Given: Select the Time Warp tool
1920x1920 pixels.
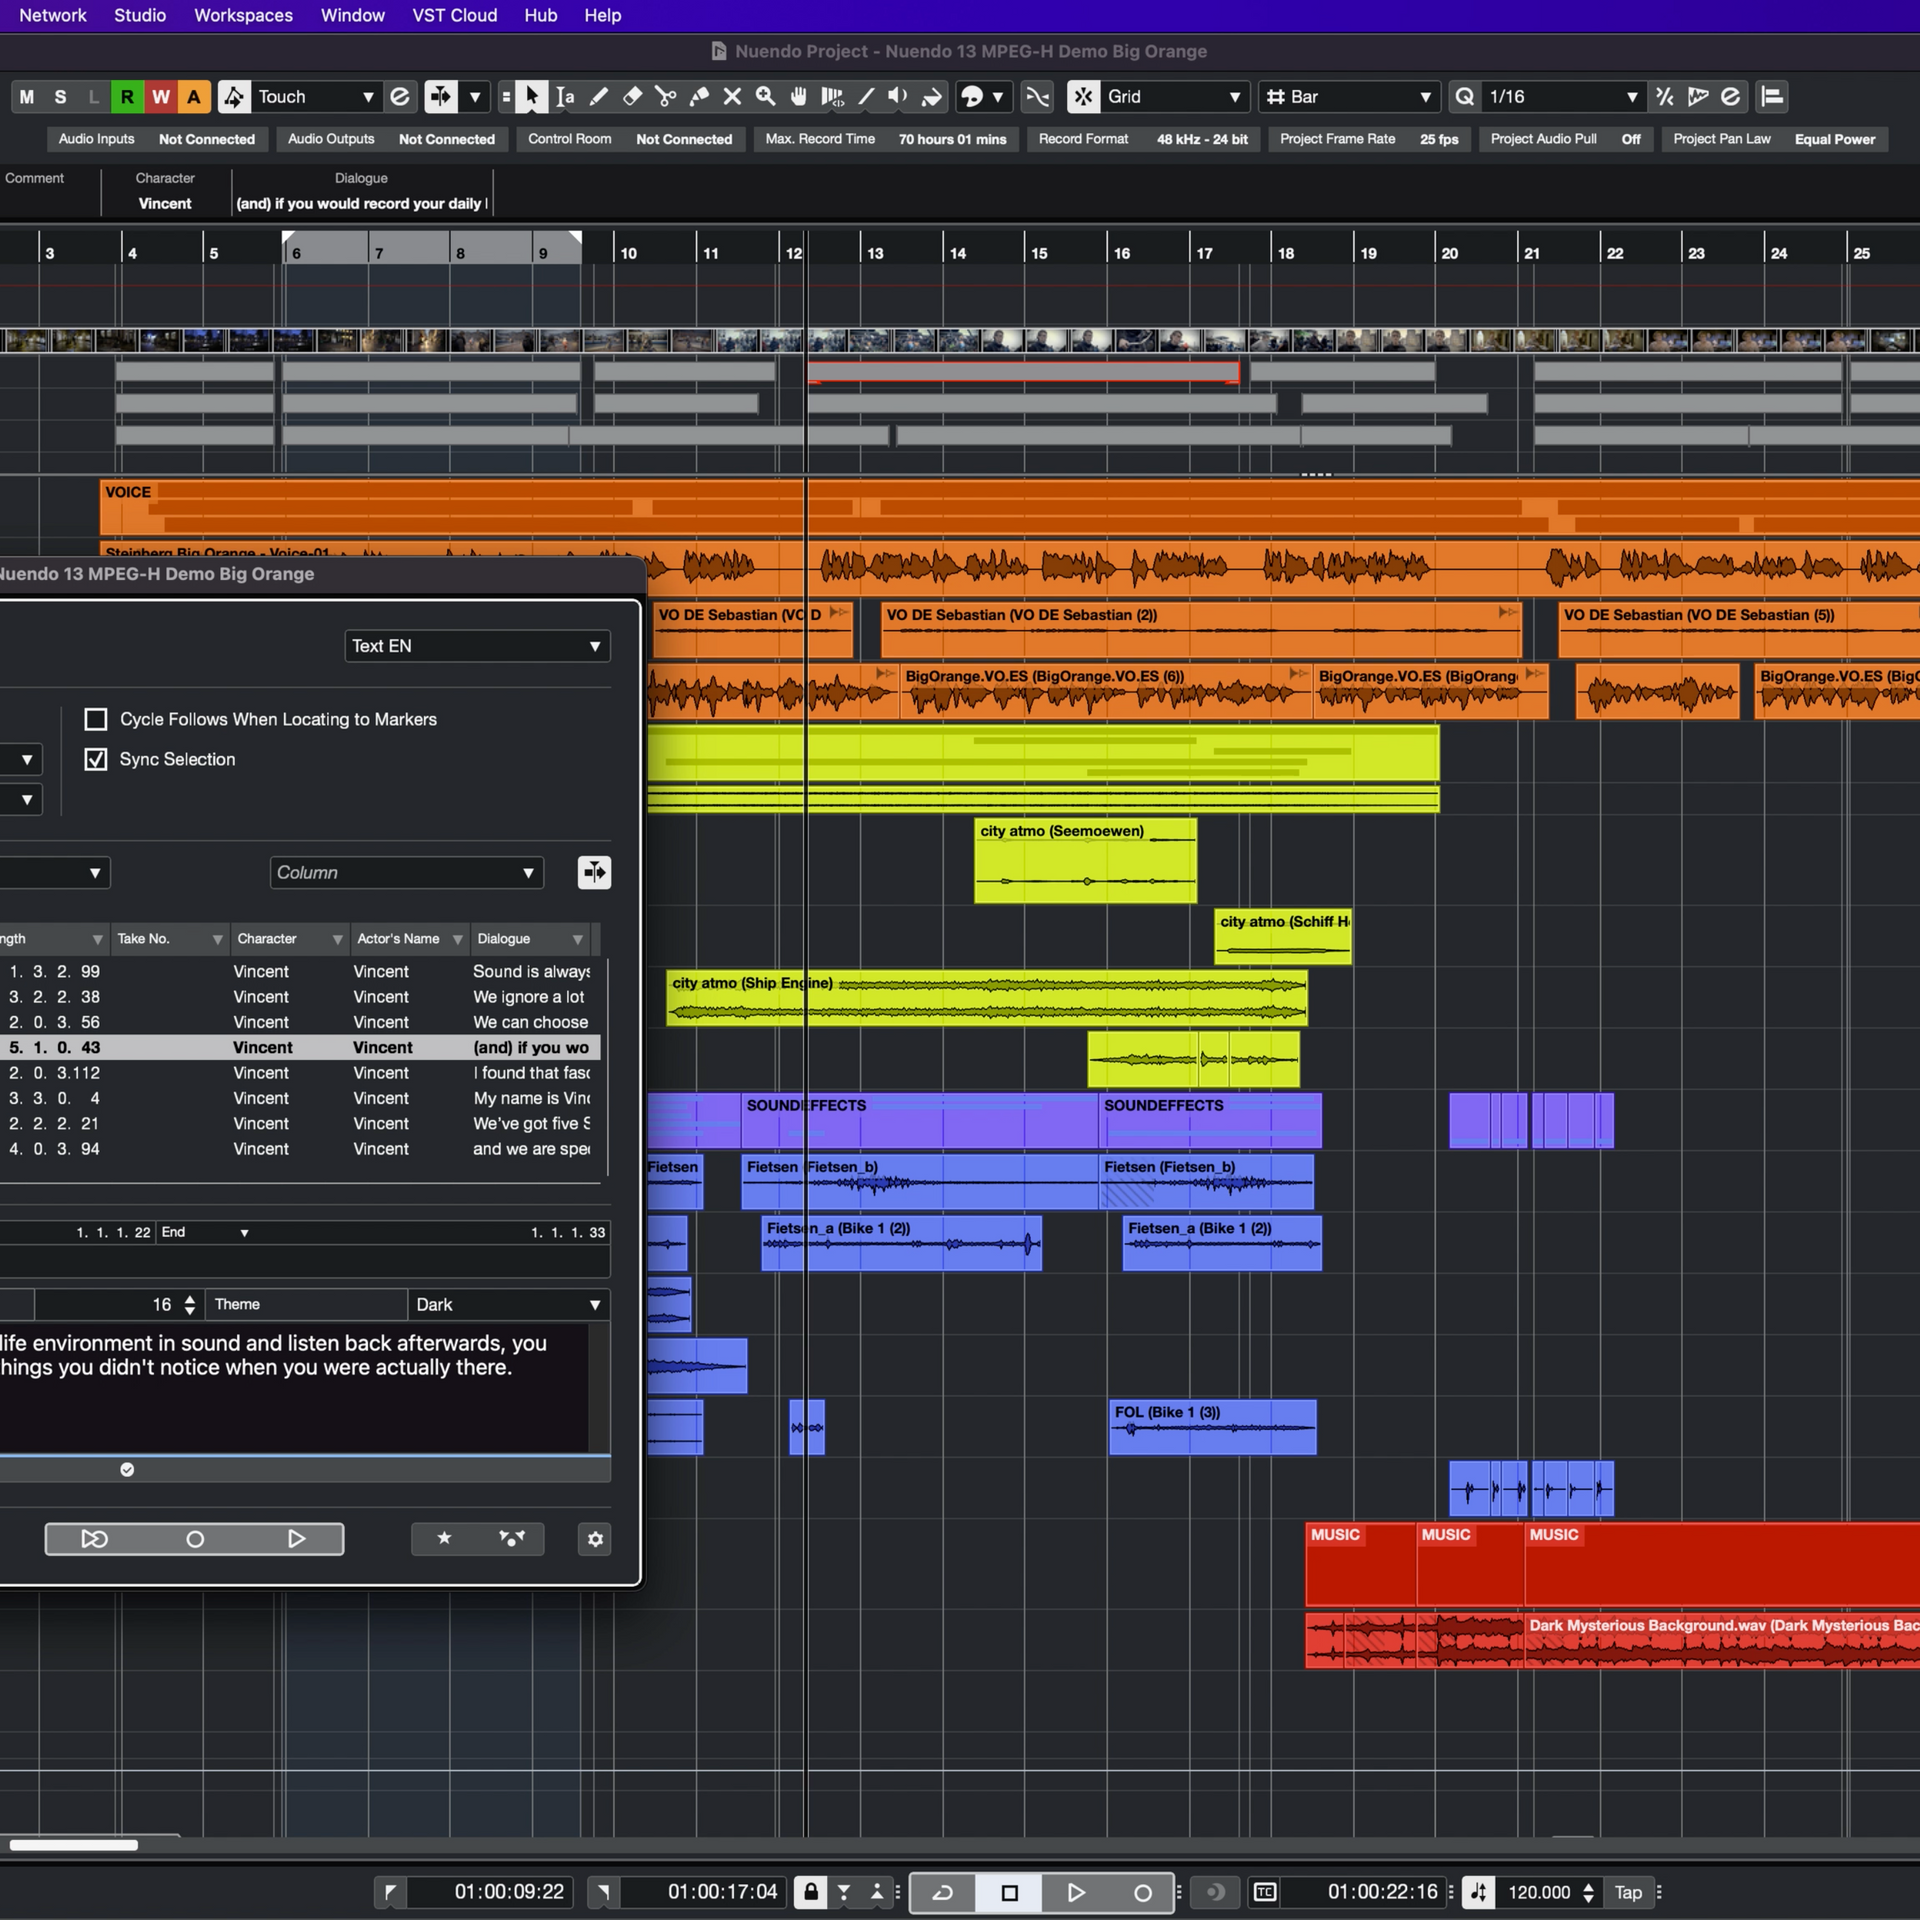Looking at the screenshot, I should 832,97.
